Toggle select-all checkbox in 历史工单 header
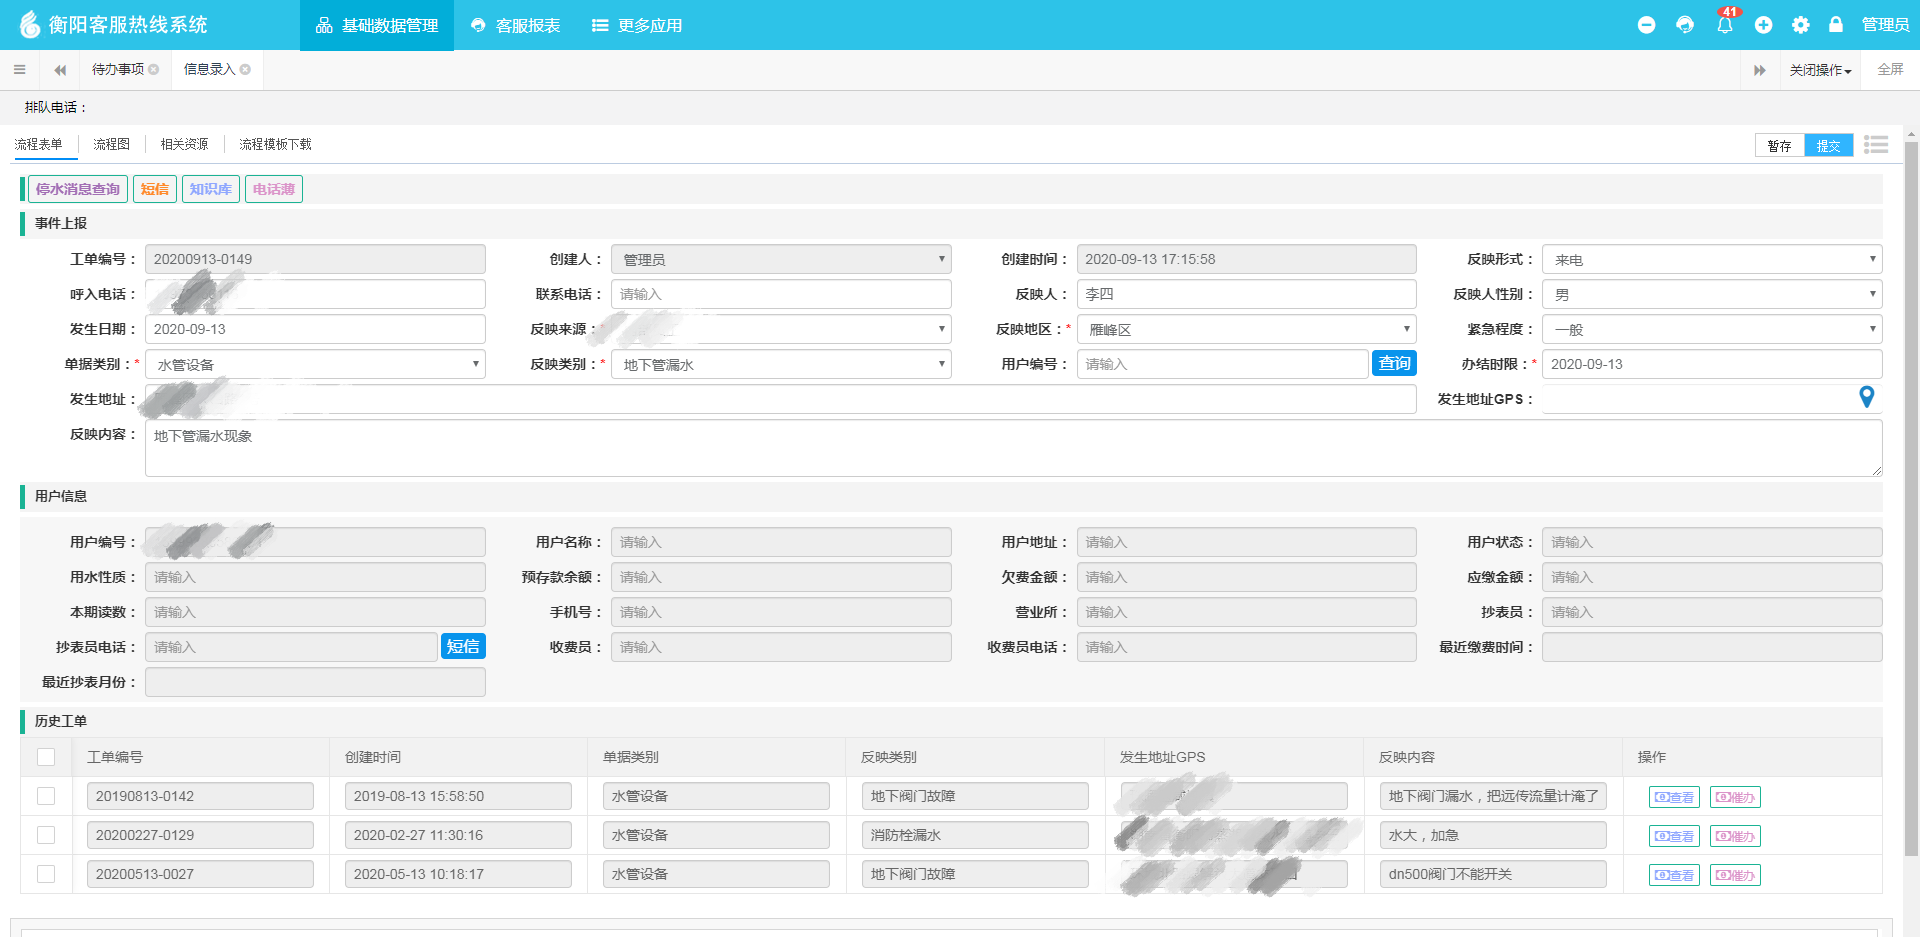1920x937 pixels. (46, 757)
